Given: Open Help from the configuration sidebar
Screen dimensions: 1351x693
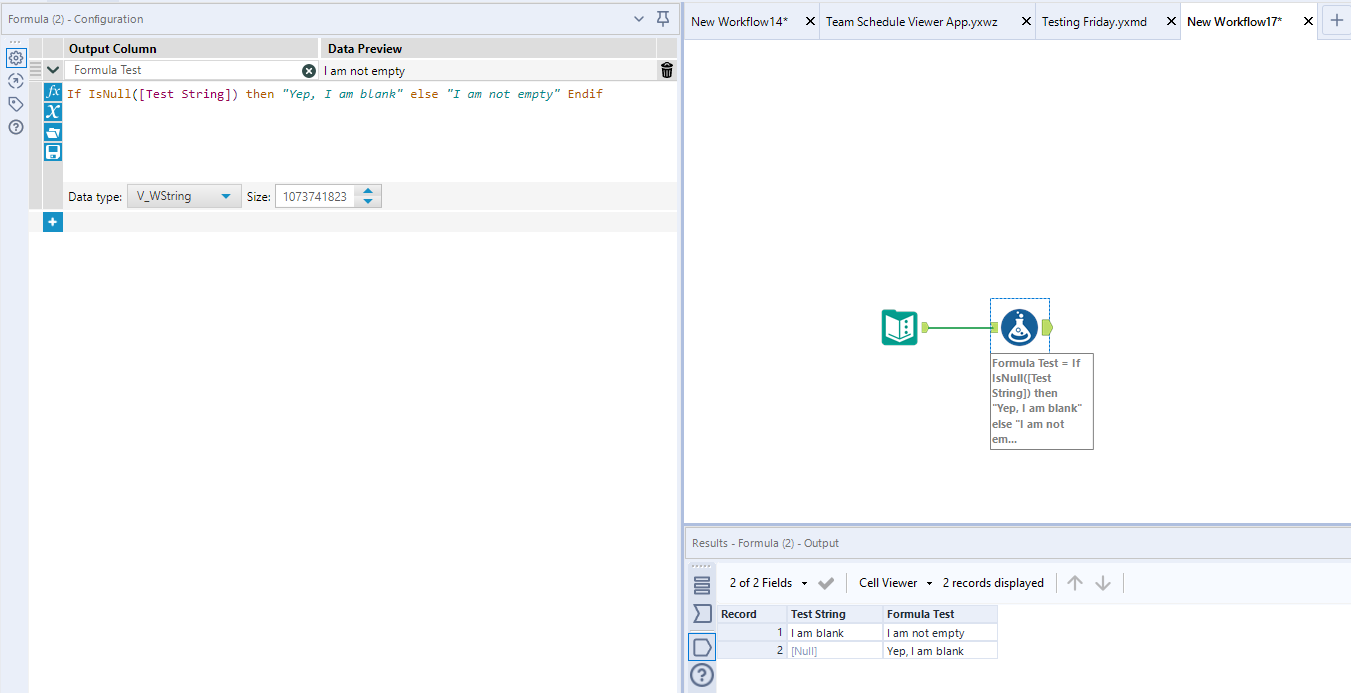Looking at the screenshot, I should tap(15, 127).
